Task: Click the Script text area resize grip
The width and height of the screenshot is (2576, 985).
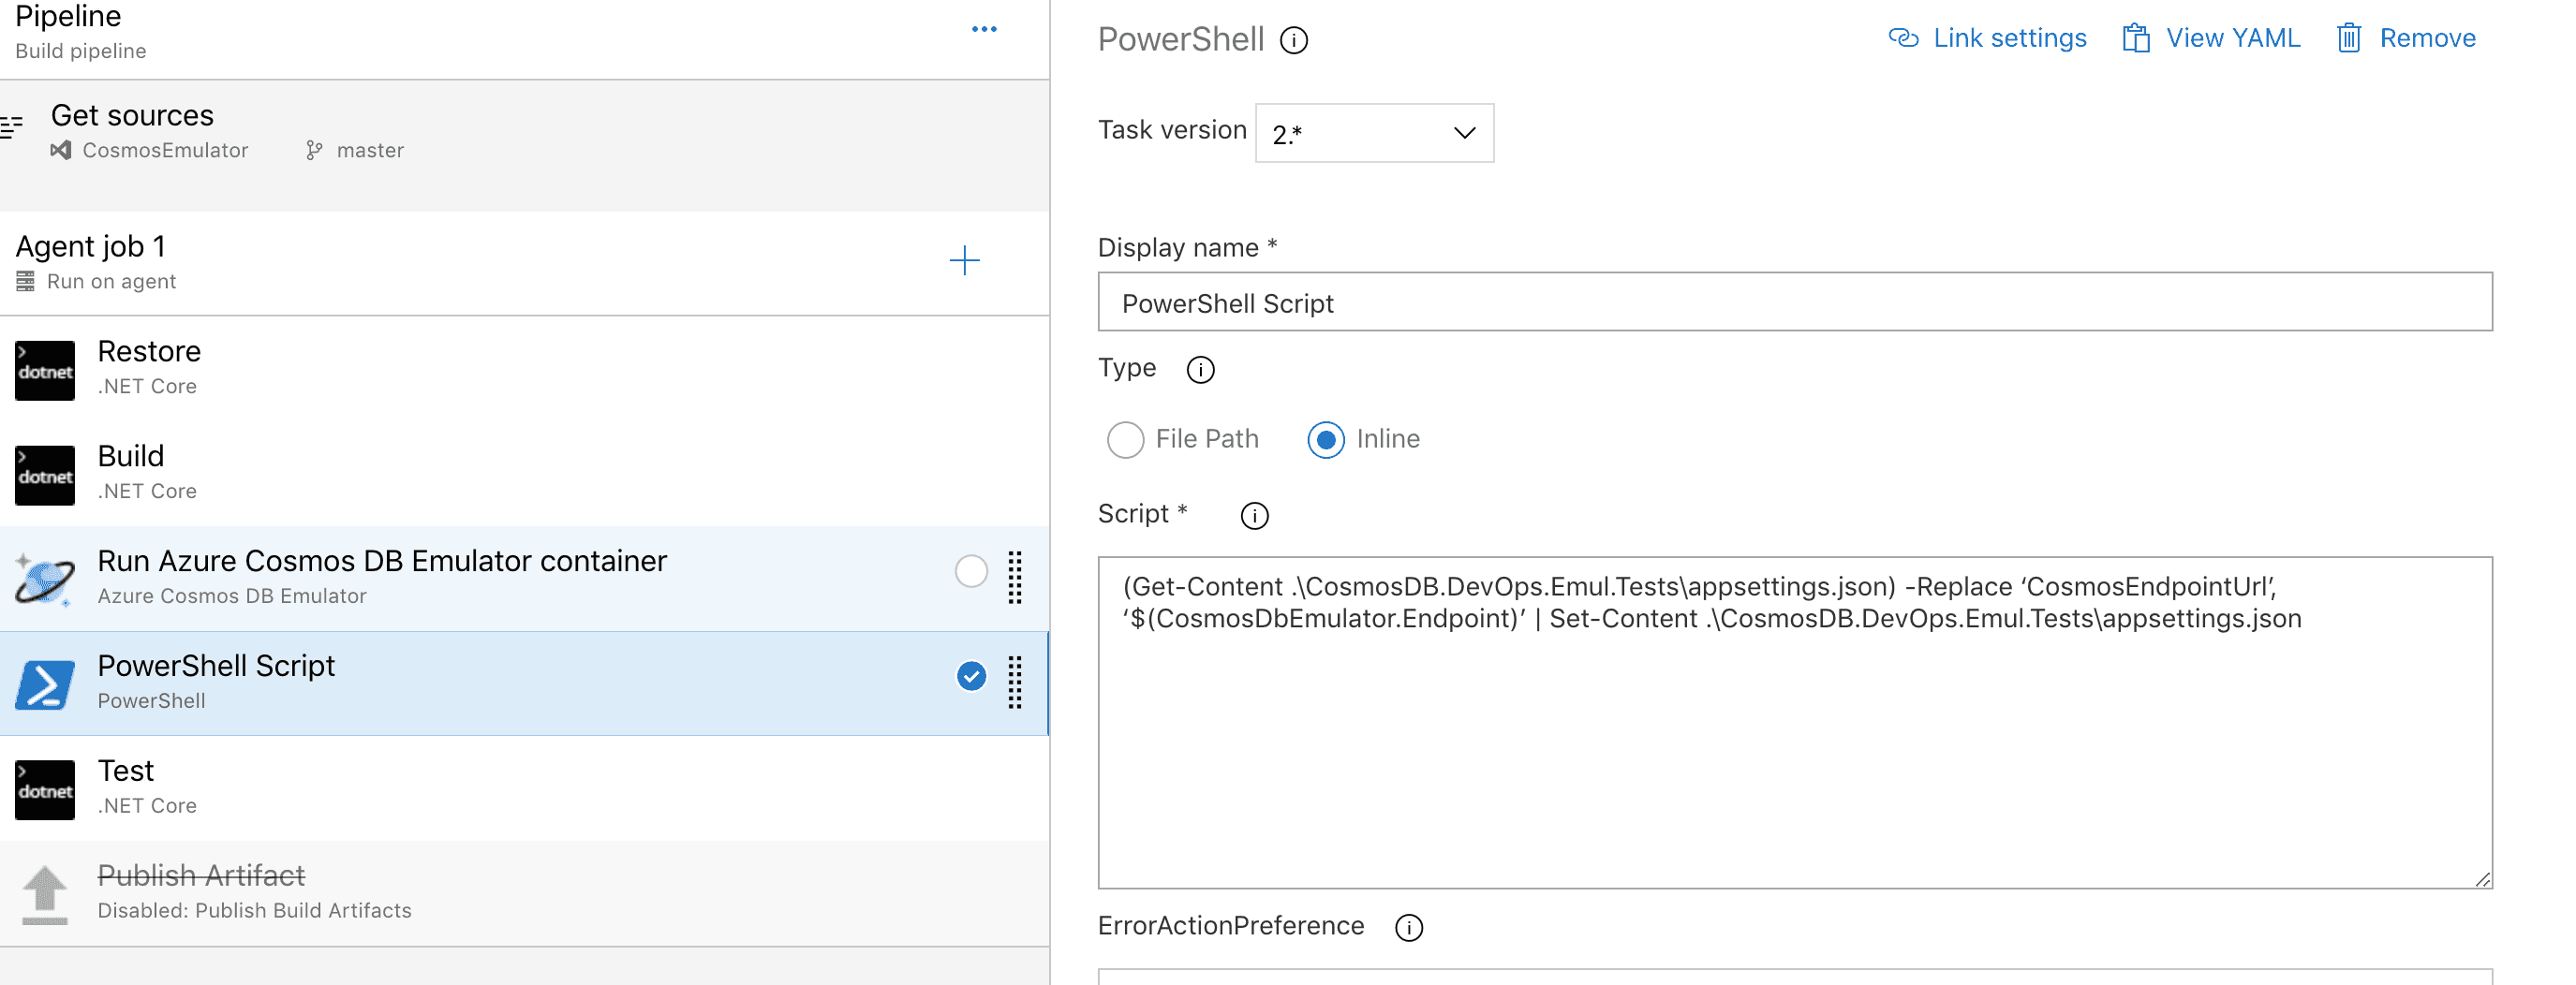Action: (x=2483, y=879)
